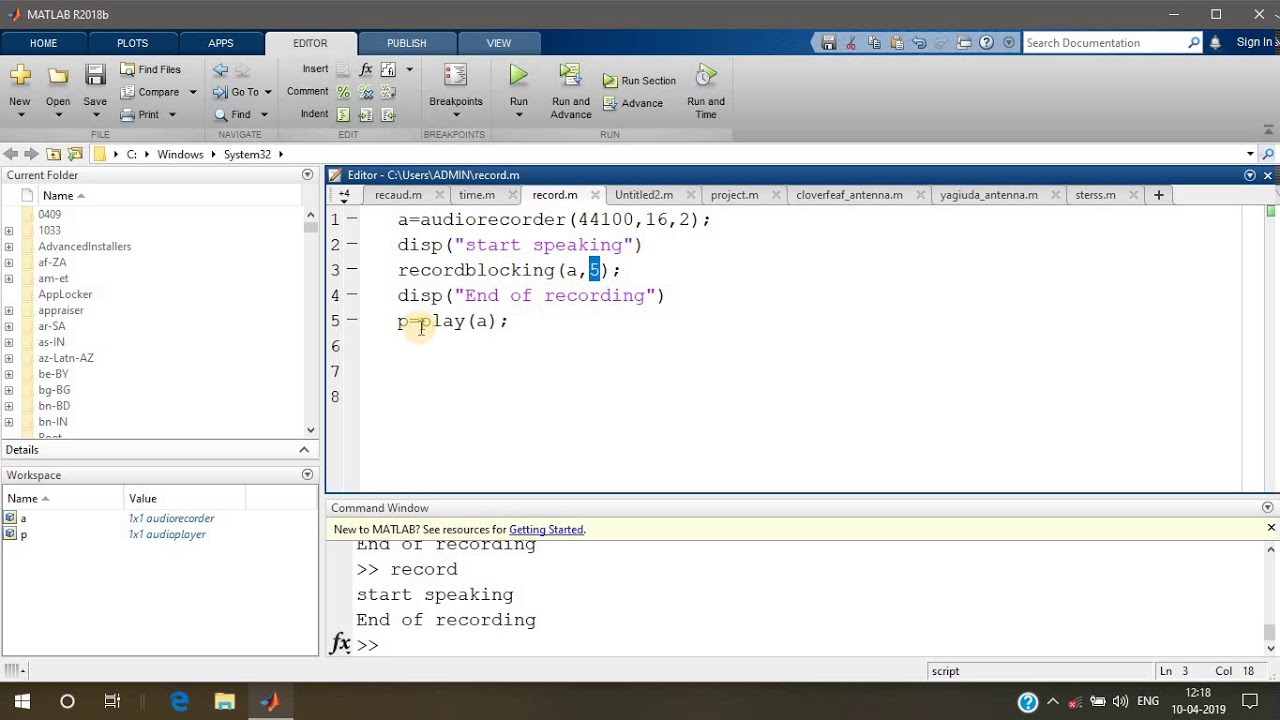Switch to the PLOTS ribbon tab

click(x=132, y=43)
